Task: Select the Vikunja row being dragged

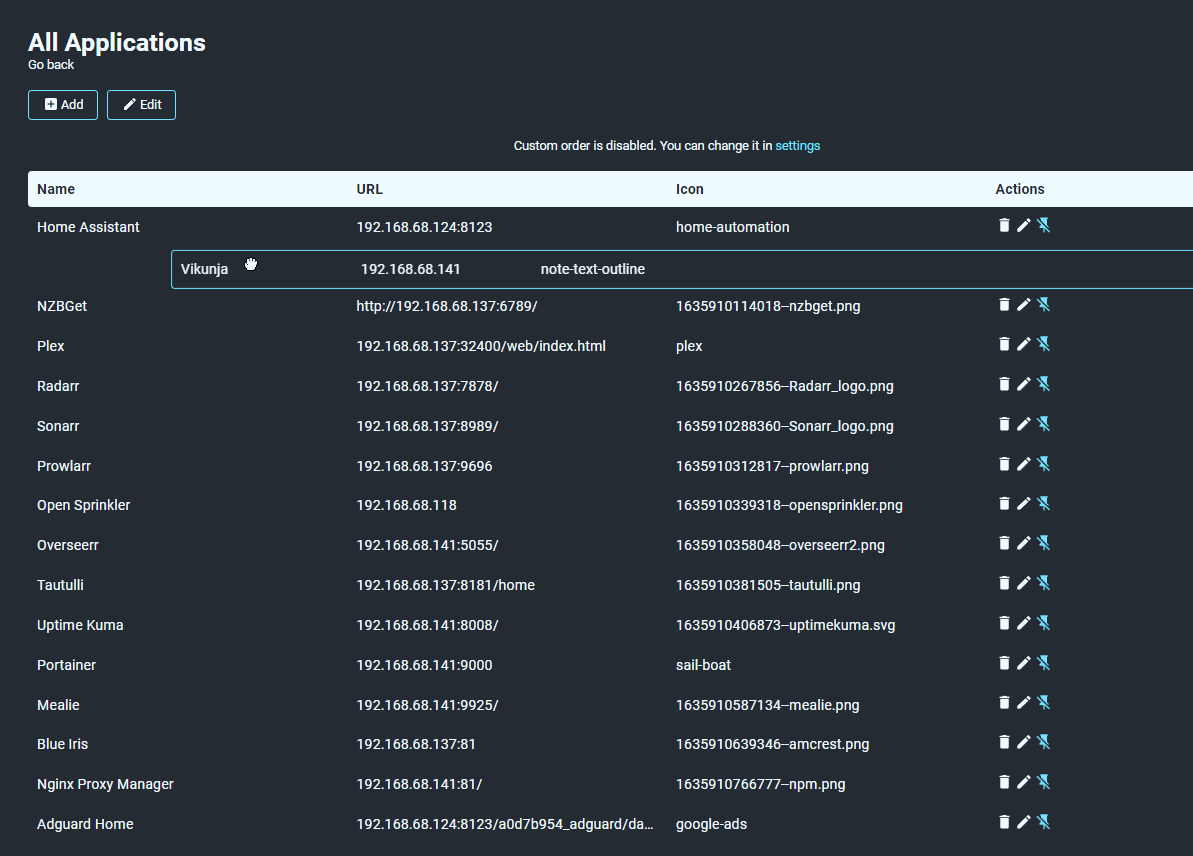Action: pos(682,269)
